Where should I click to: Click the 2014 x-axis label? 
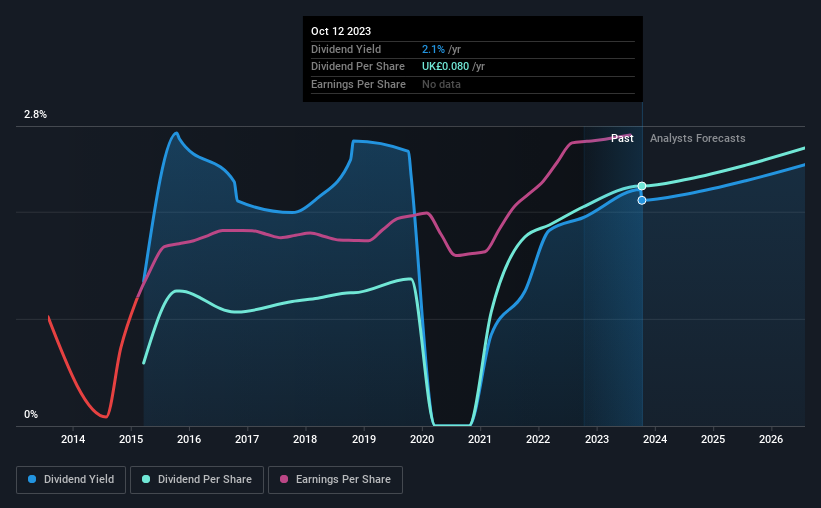(73, 439)
